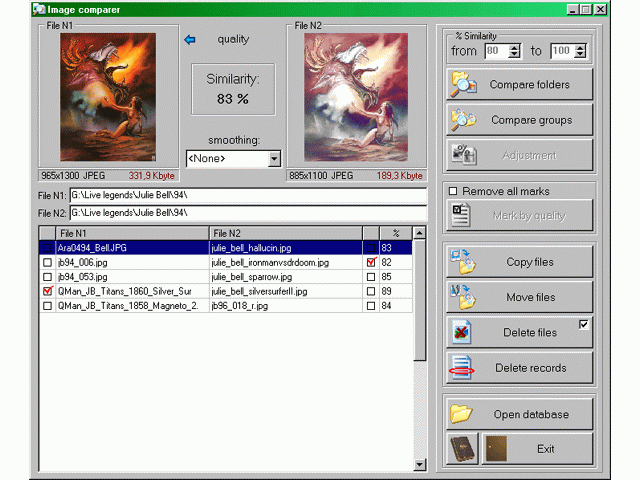
Task: Click the File N2 column header
Action: (286, 233)
